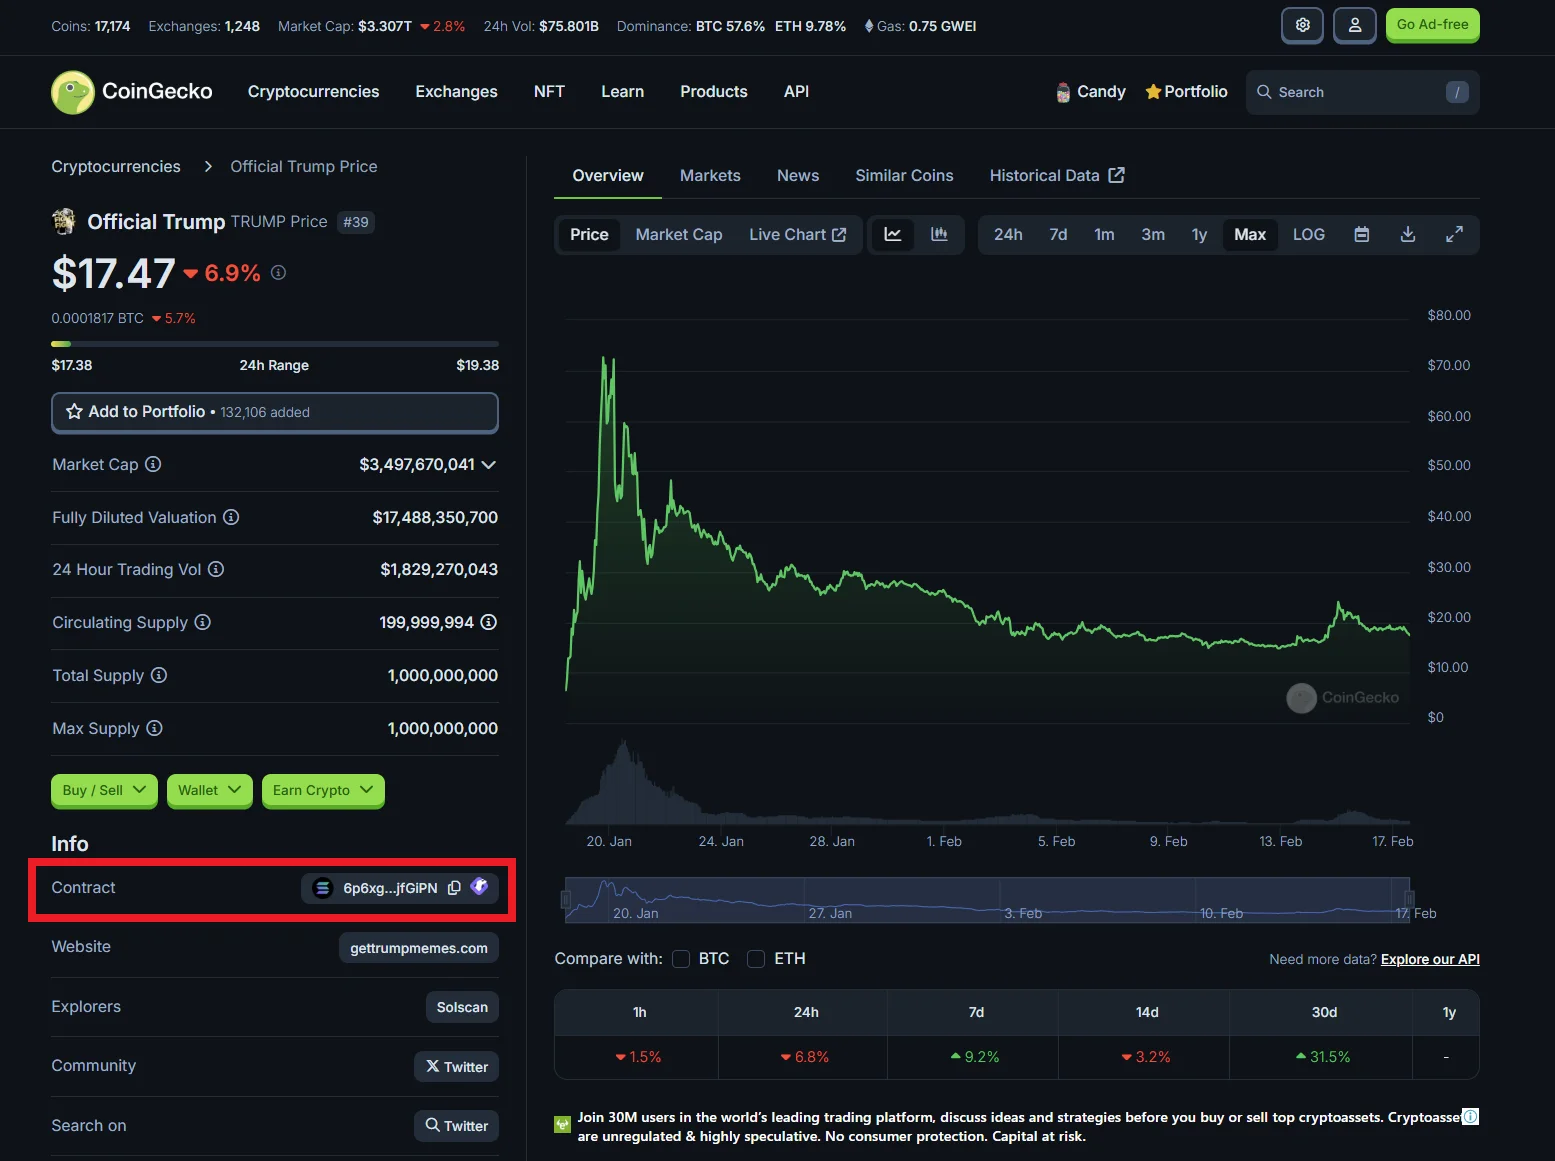The width and height of the screenshot is (1555, 1161).
Task: Open the Wallet dropdown
Action: pos(209,790)
